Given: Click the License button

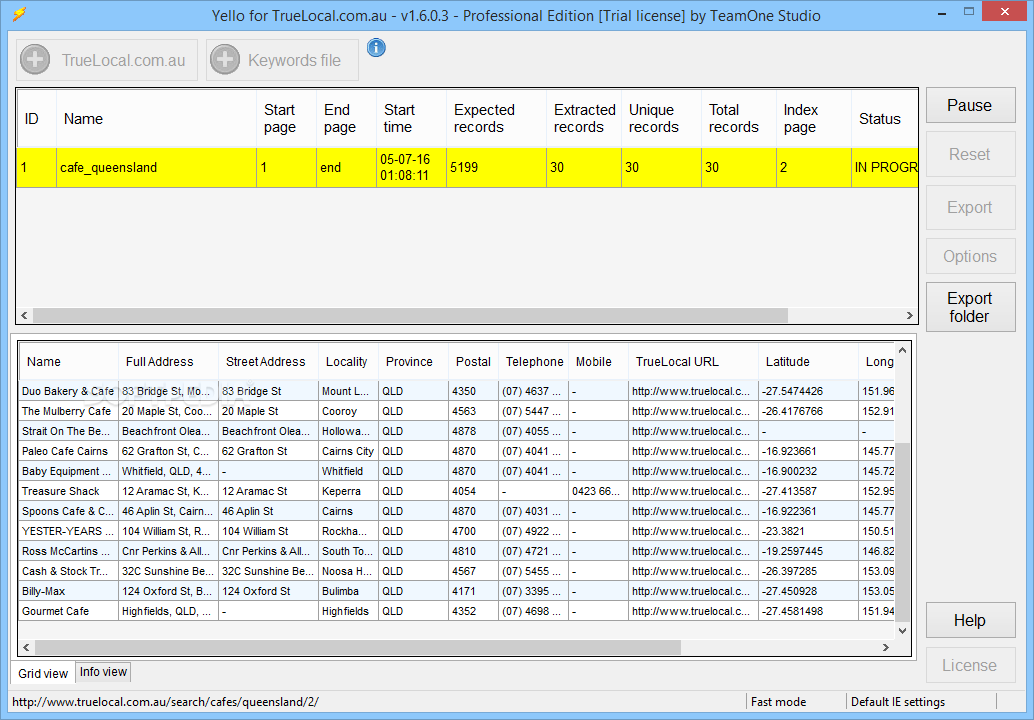Looking at the screenshot, I should (970, 665).
